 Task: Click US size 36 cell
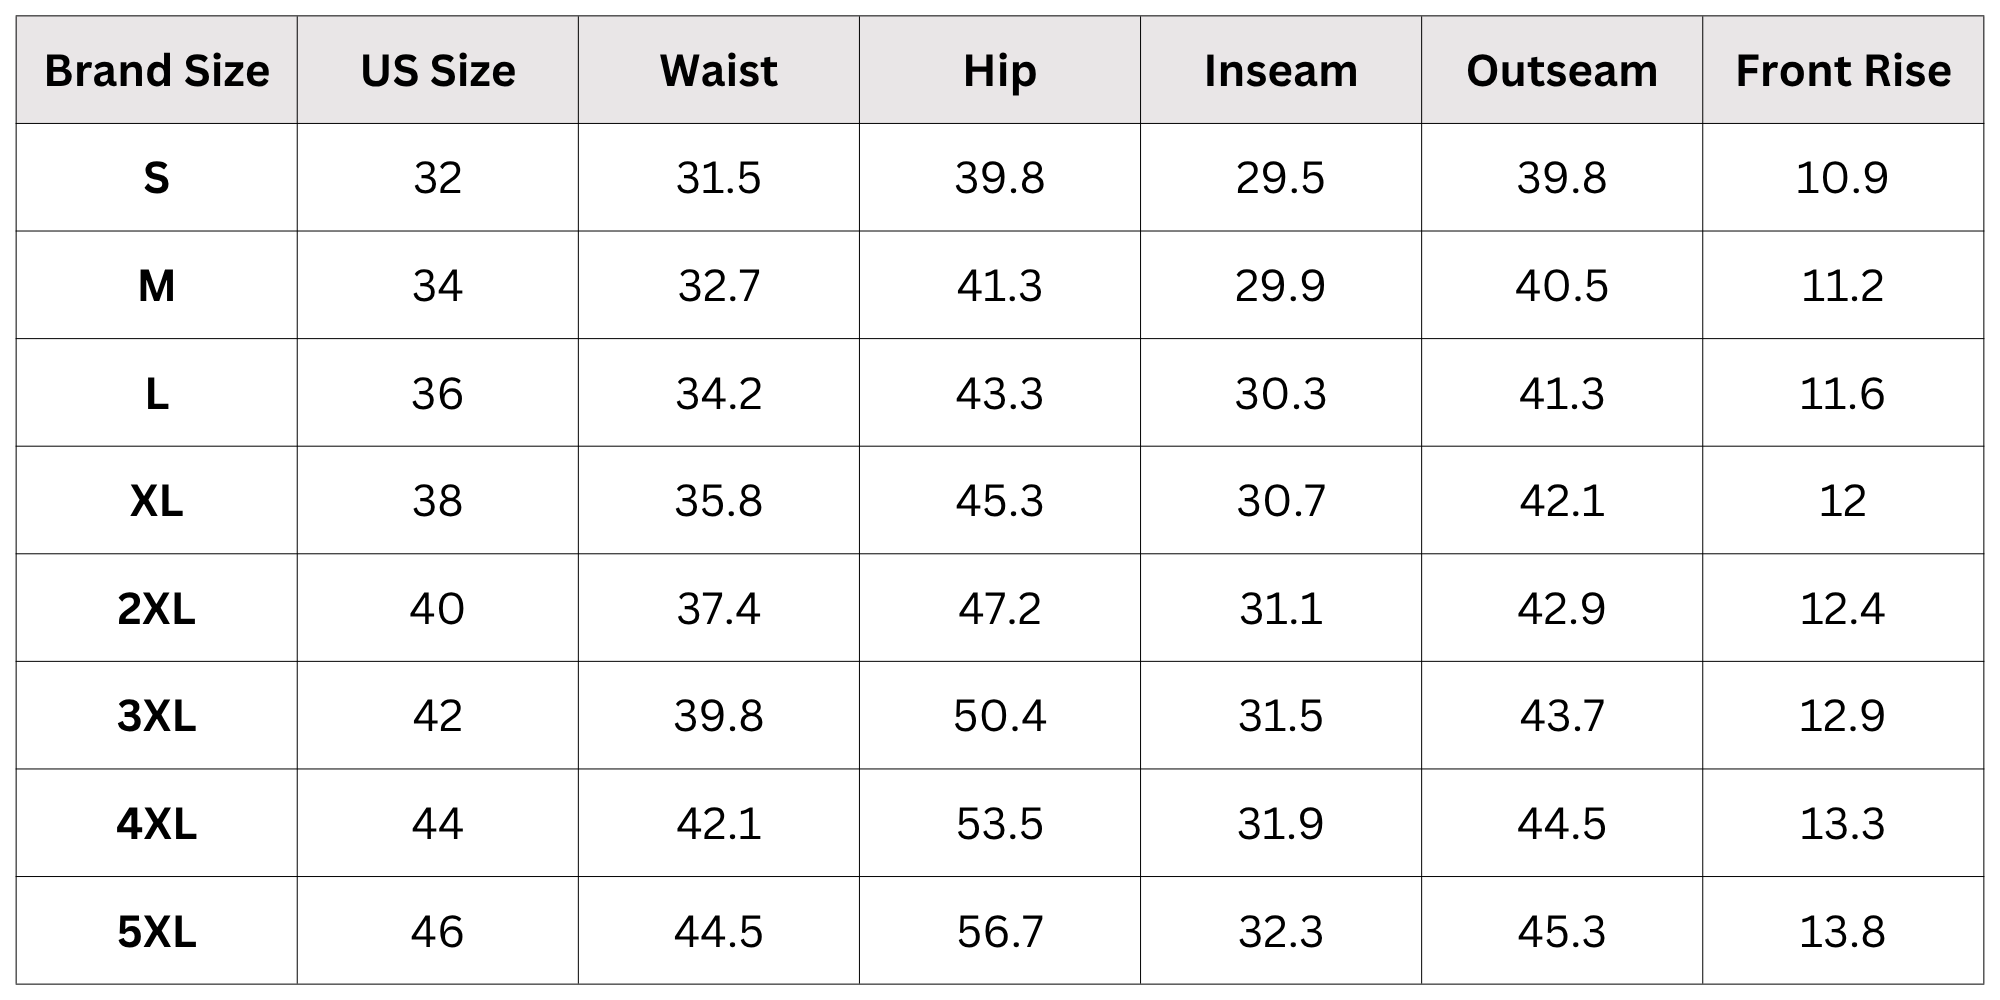tap(438, 393)
